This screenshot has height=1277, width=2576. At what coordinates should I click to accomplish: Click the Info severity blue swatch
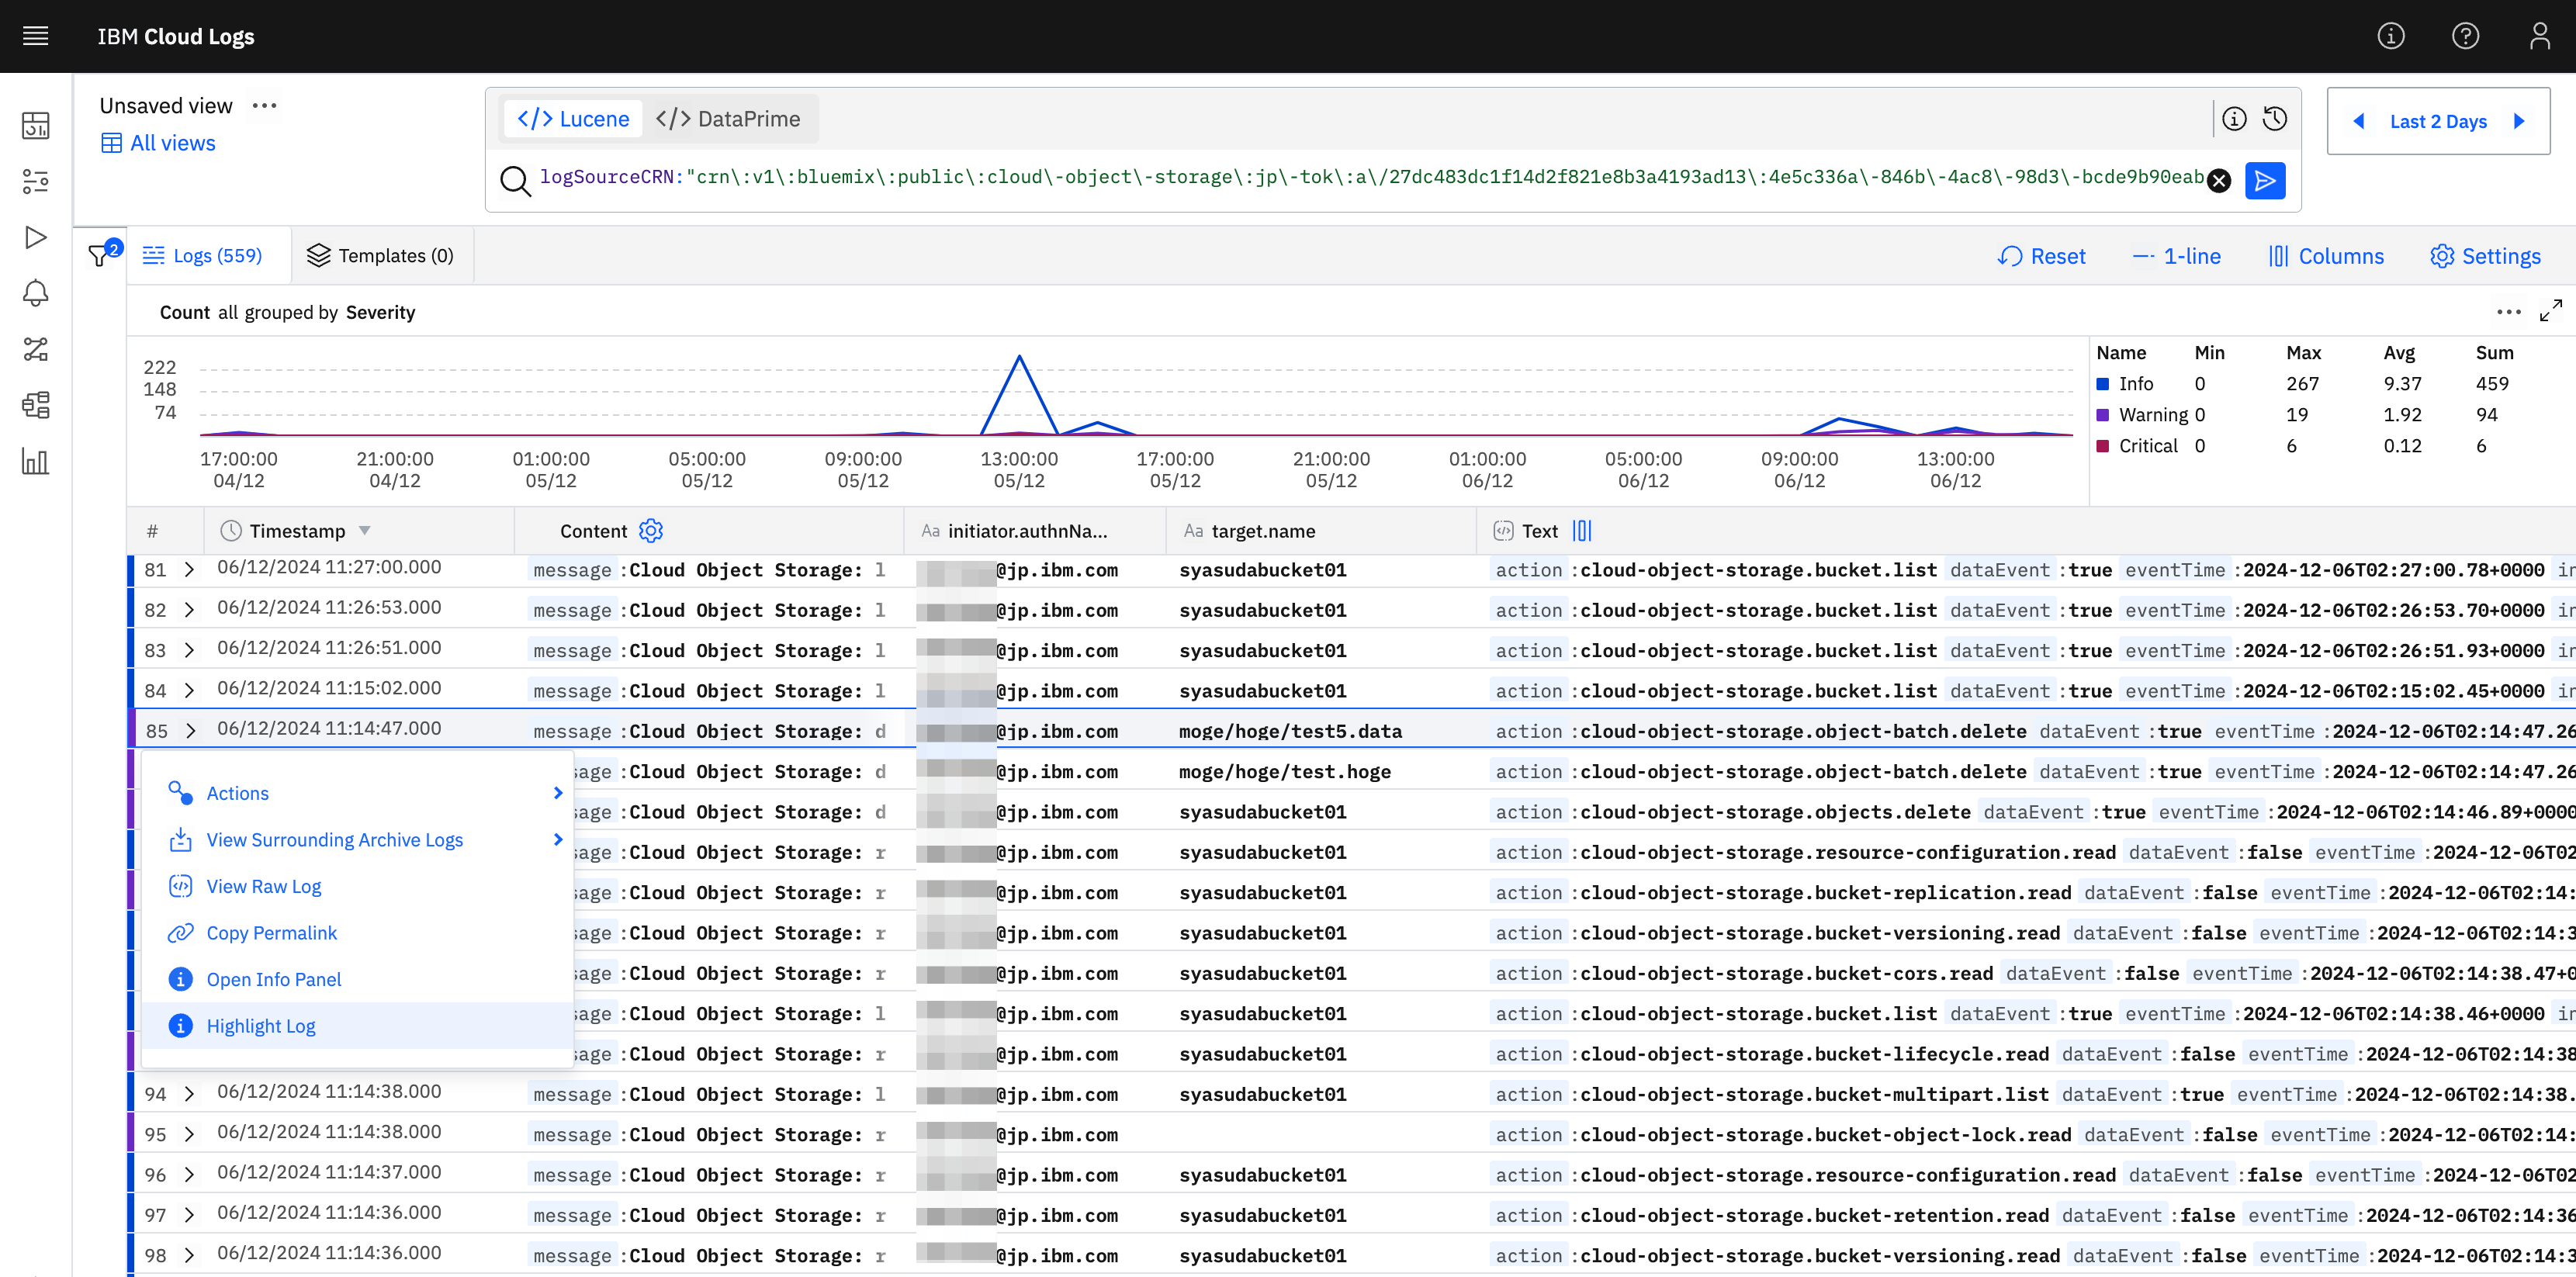[x=2103, y=384]
